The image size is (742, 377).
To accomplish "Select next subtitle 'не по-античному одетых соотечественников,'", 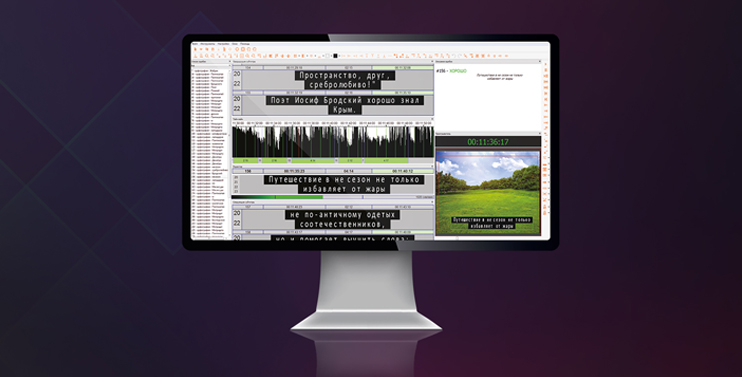I will 343,219.
